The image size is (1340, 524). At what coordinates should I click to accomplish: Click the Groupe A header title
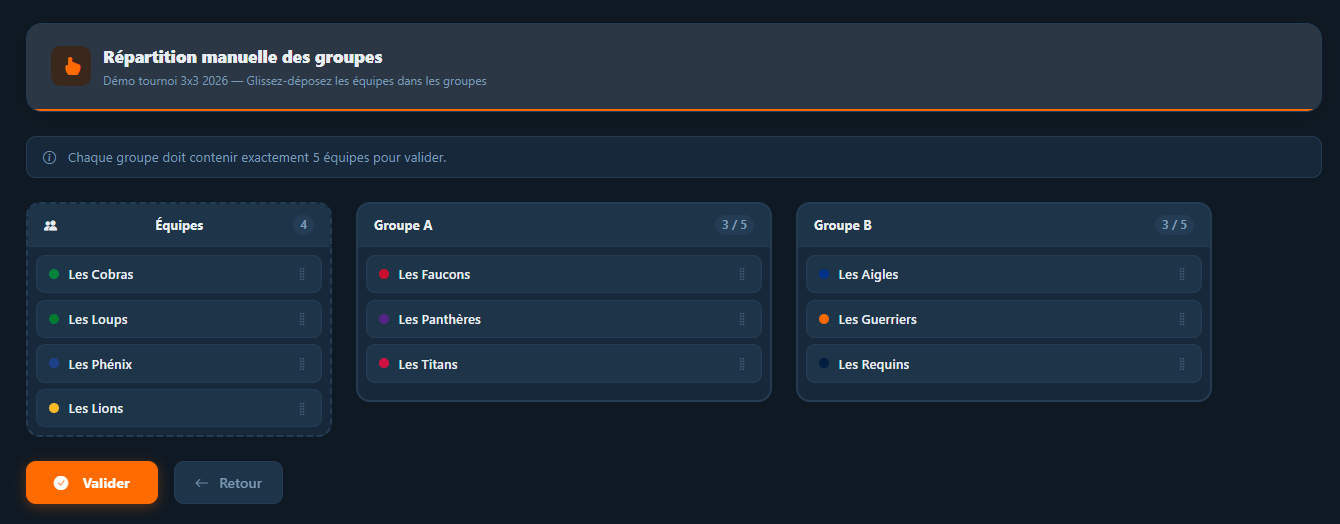[403, 225]
